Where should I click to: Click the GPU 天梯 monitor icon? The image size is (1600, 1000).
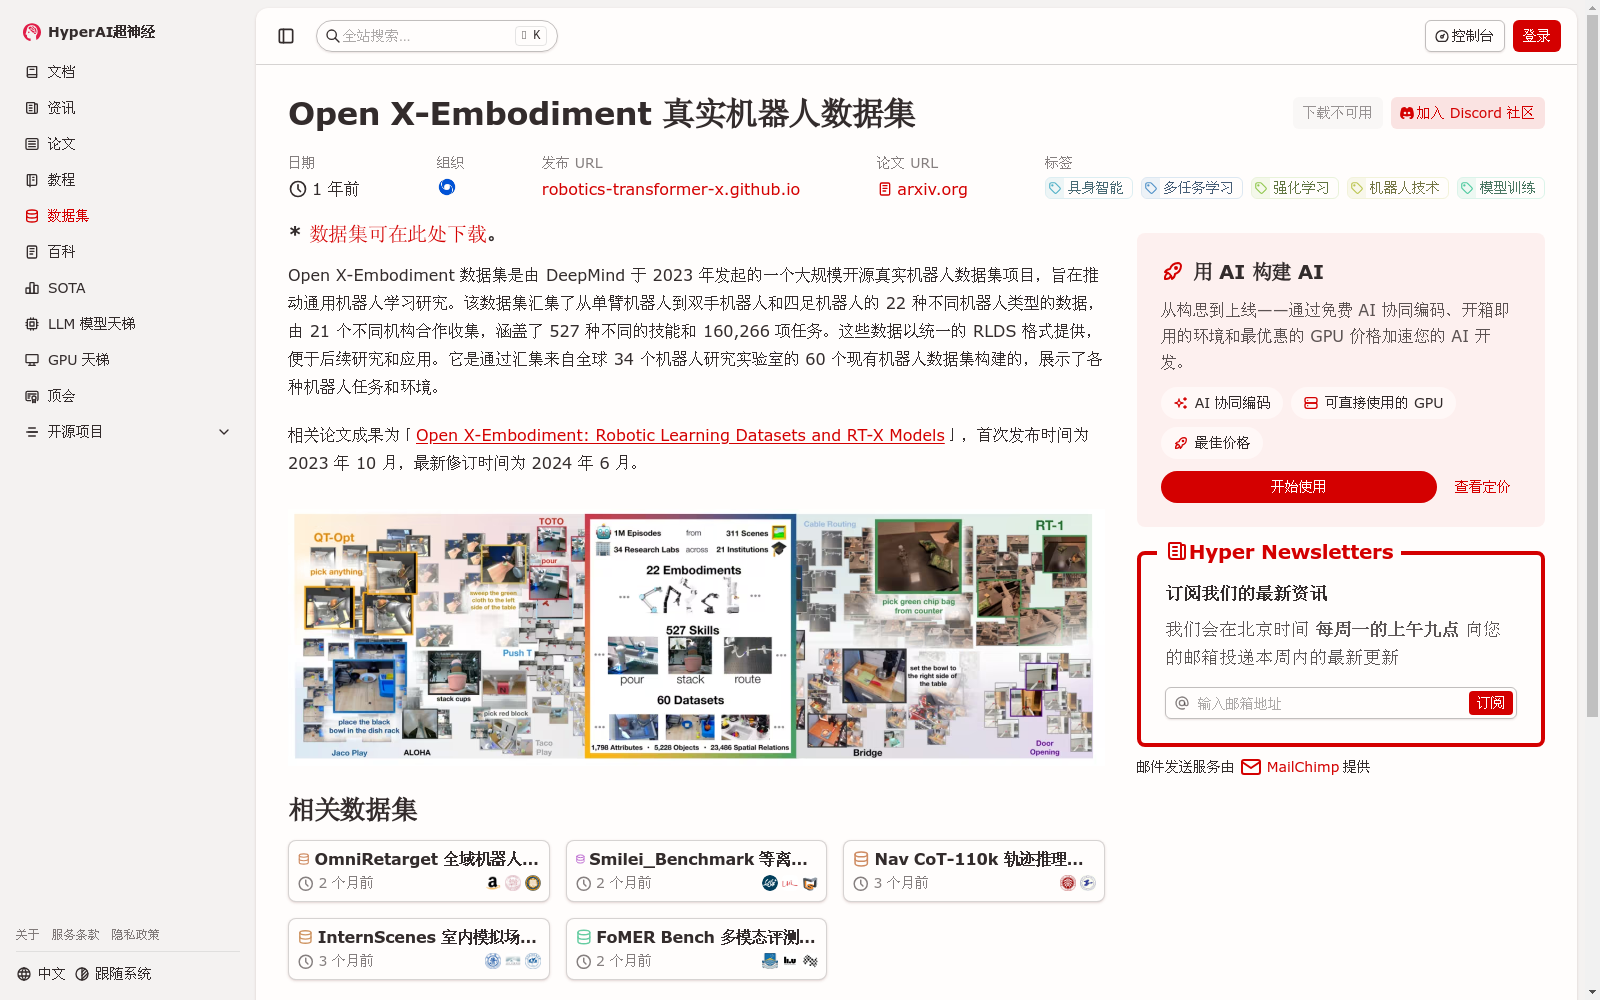(x=32, y=360)
